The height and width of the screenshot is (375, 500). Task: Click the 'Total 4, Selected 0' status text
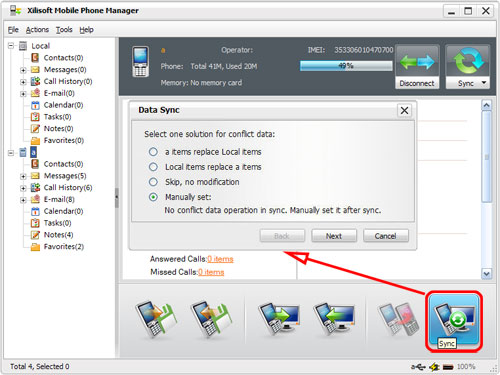pos(40,367)
